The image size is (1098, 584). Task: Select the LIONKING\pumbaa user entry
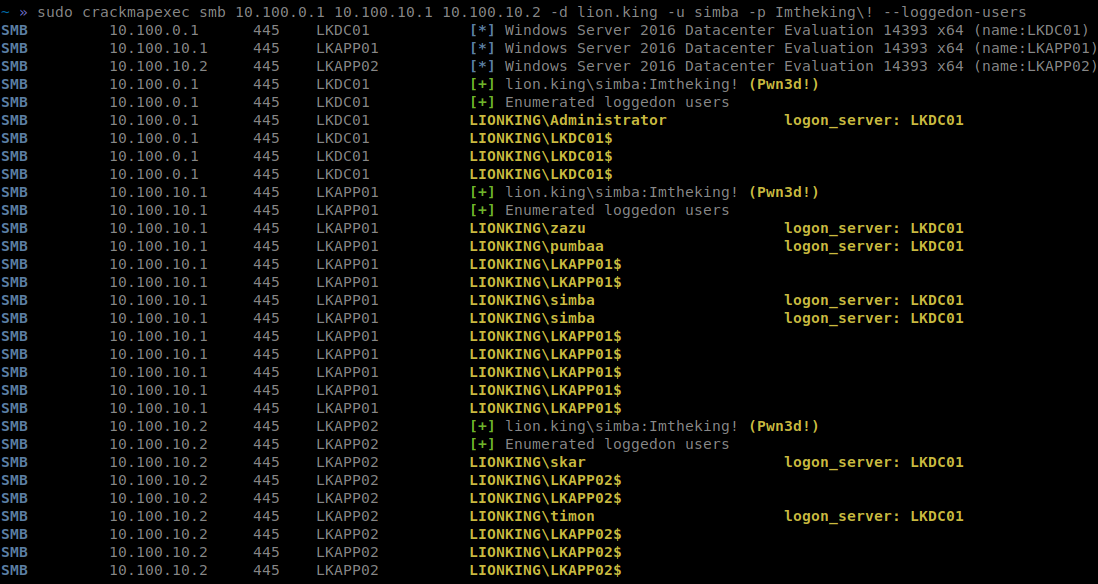click(536, 246)
